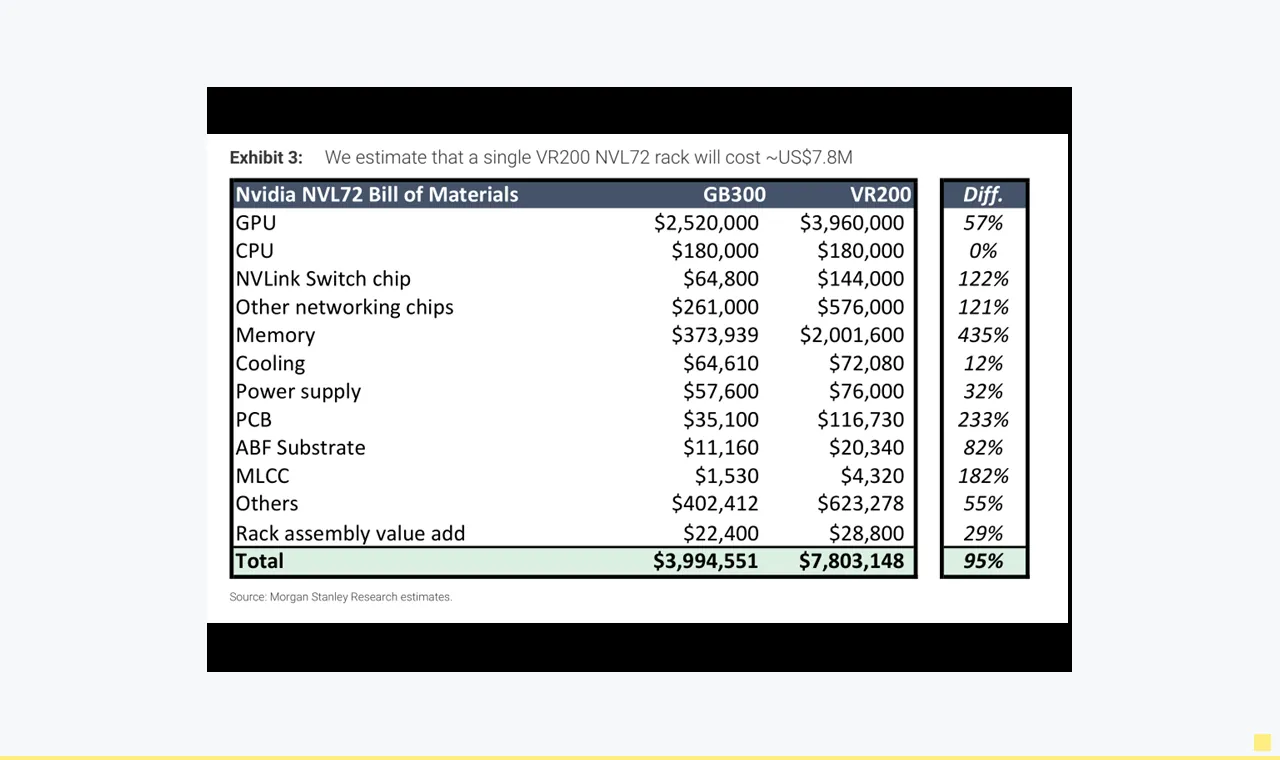The image size is (1280, 760).
Task: Select the GB300 column header
Action: click(x=734, y=194)
